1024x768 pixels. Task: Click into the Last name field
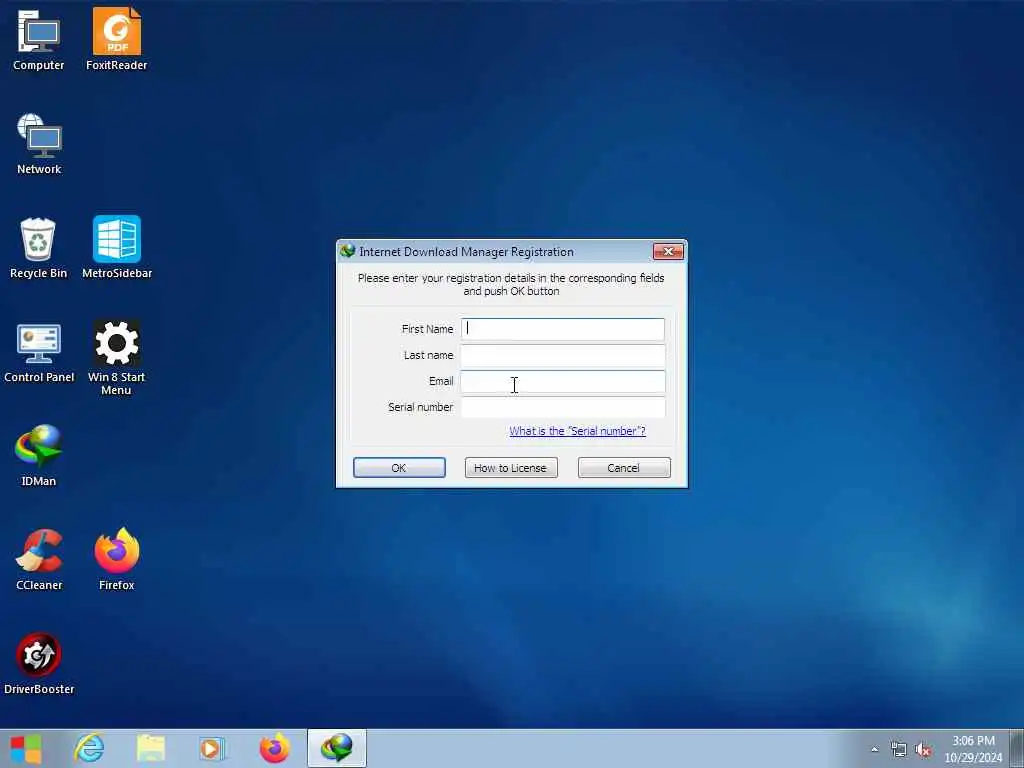[563, 355]
